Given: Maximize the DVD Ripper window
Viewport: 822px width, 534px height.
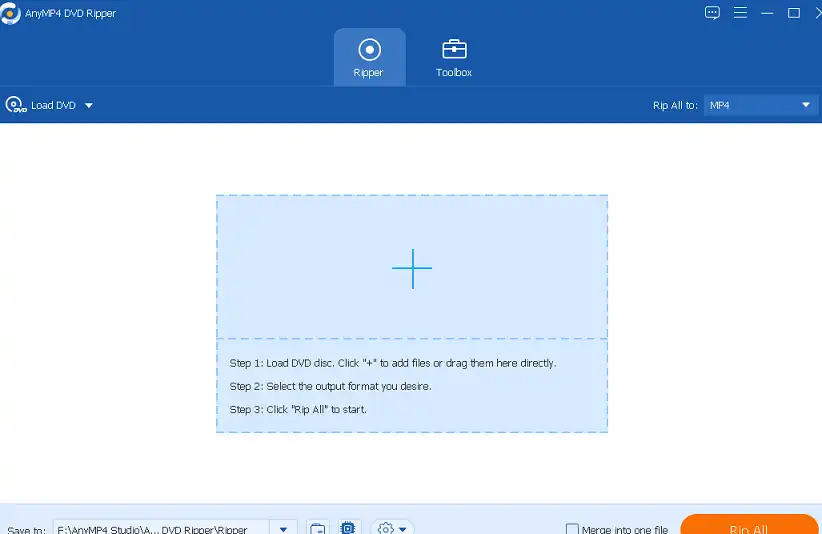Looking at the screenshot, I should tap(794, 13).
